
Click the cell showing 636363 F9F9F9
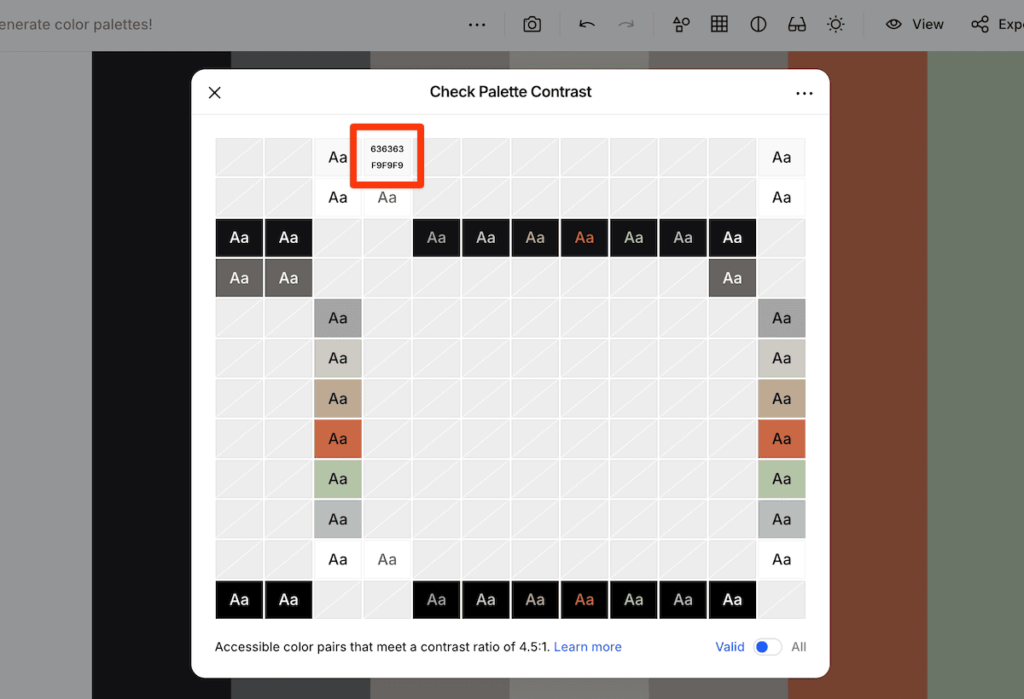pos(387,157)
